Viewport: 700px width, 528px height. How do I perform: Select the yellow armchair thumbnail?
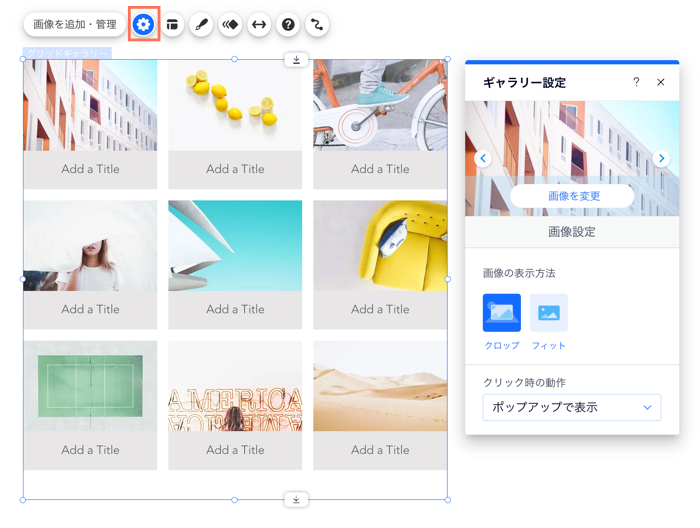[x=380, y=245]
